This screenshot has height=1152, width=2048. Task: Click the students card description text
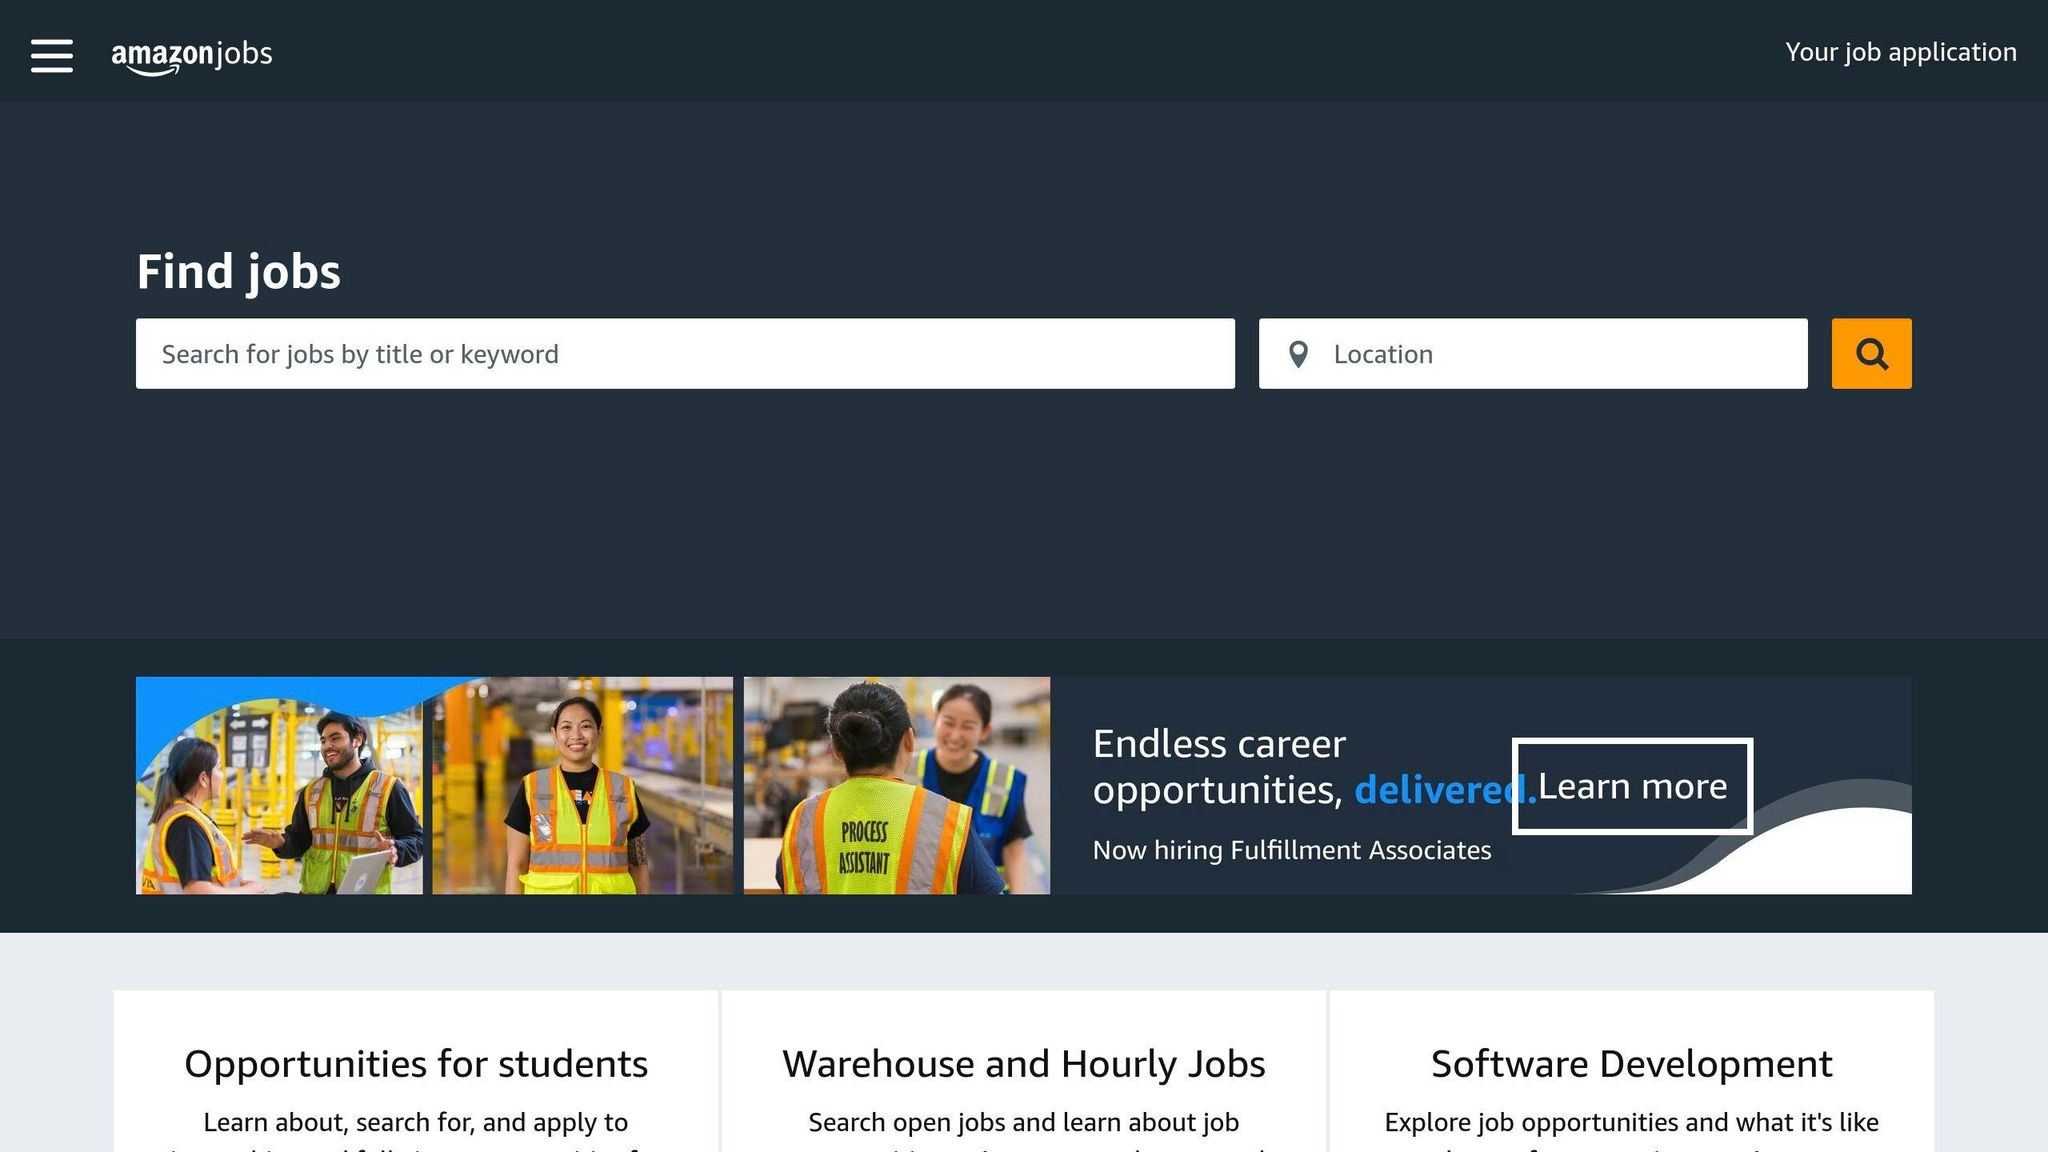416,1123
